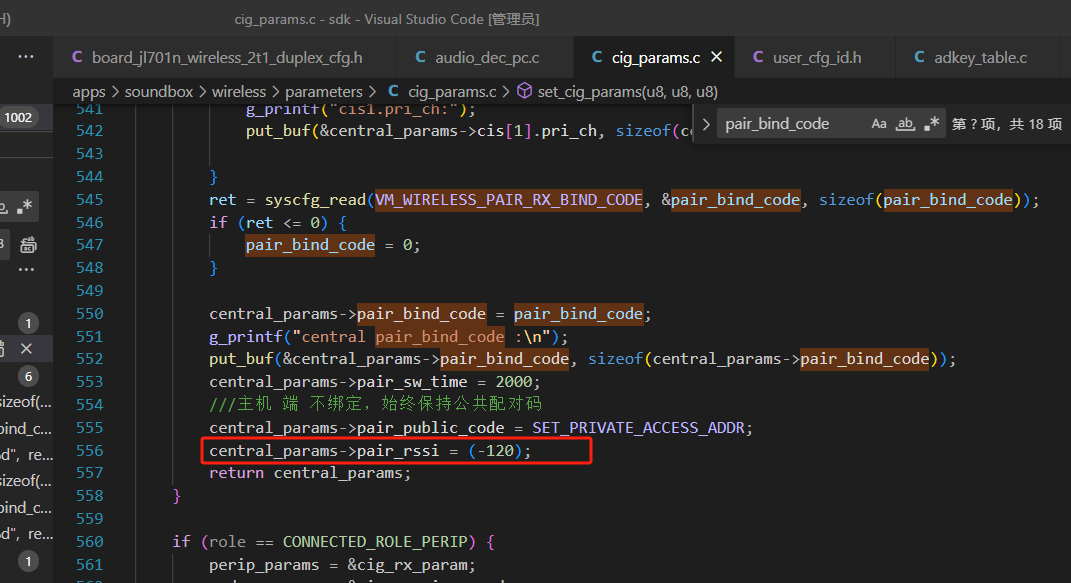Screen dimensions: 1071x583
Task: Select the parameters breadcrumb segment
Action: pyautogui.click(x=324, y=91)
